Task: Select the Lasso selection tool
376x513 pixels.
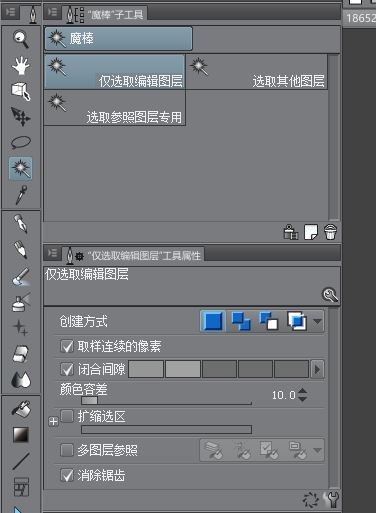Action: click(21, 142)
